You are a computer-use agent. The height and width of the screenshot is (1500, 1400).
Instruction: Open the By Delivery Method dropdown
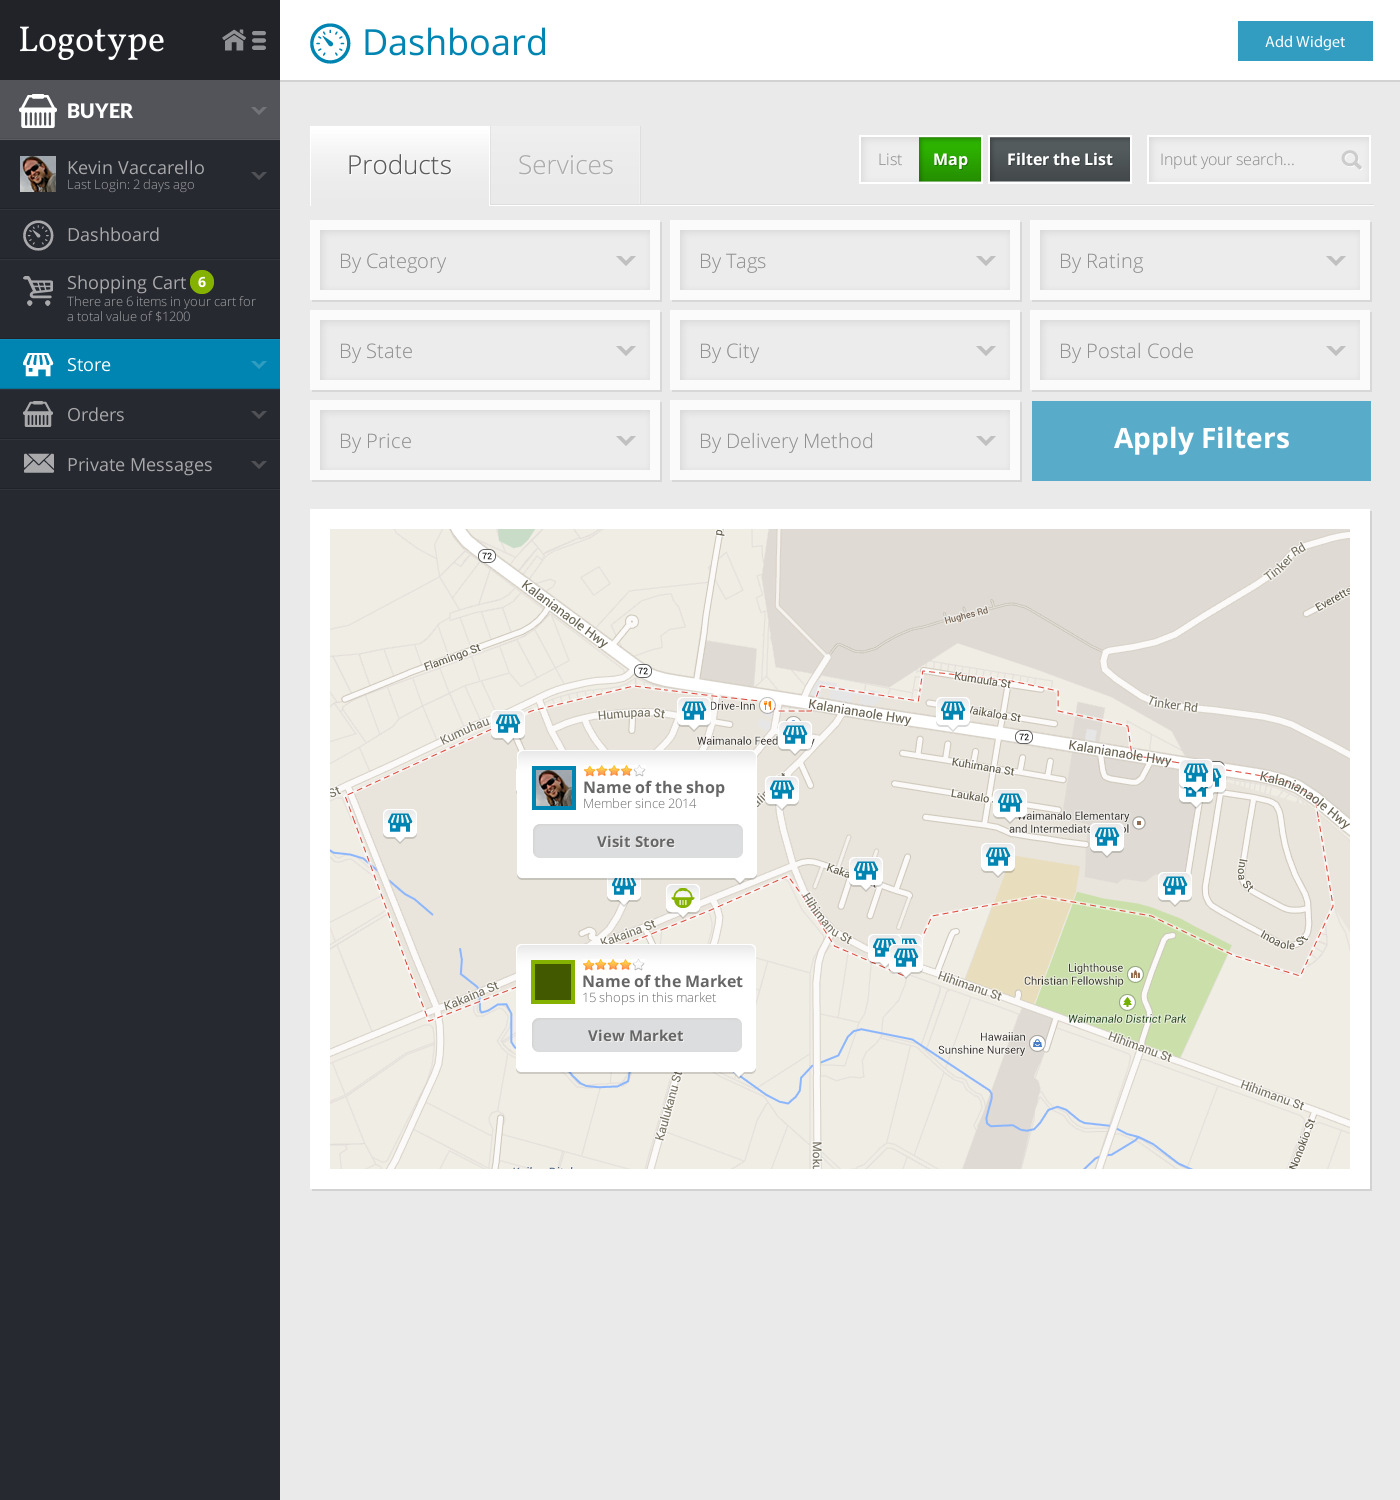point(845,440)
